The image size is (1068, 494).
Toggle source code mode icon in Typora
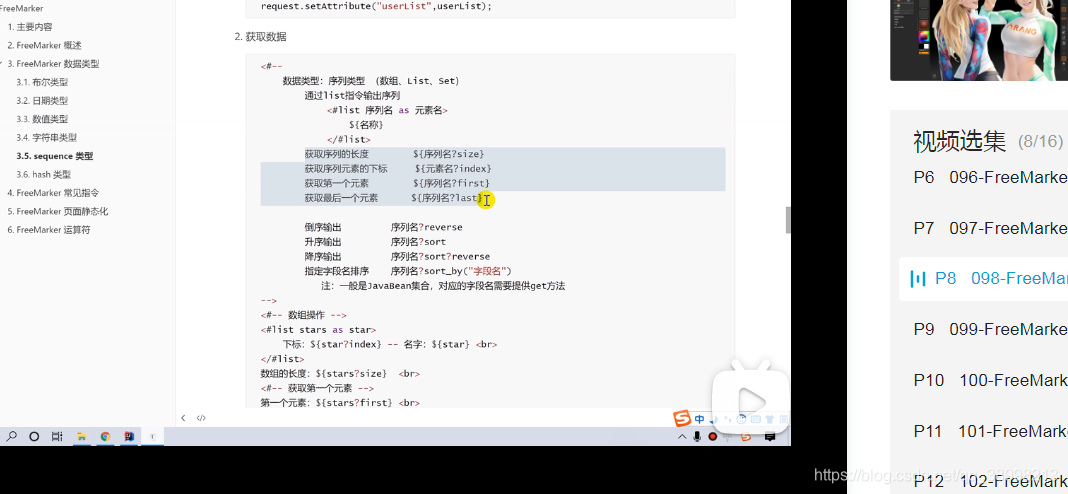tap(201, 418)
